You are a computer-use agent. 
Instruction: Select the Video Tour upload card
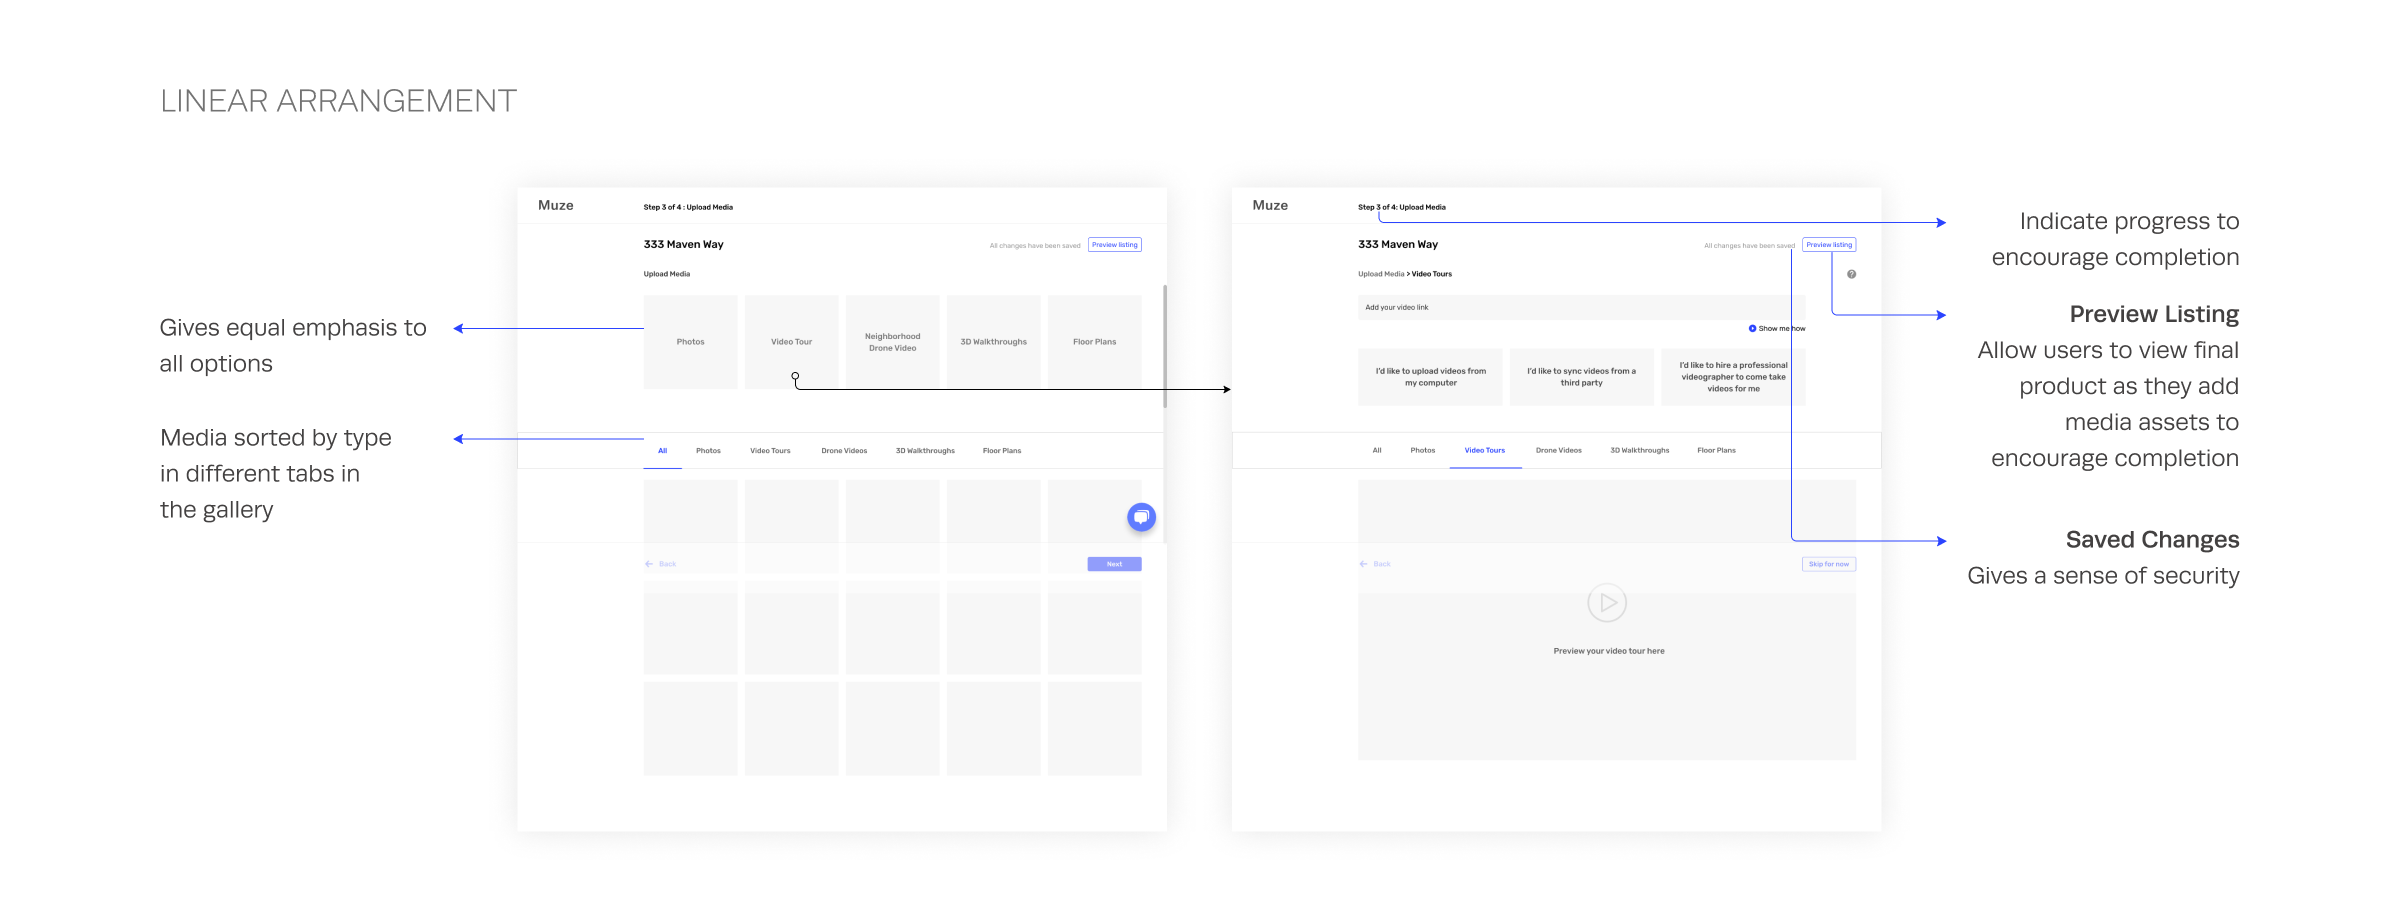coord(791,342)
